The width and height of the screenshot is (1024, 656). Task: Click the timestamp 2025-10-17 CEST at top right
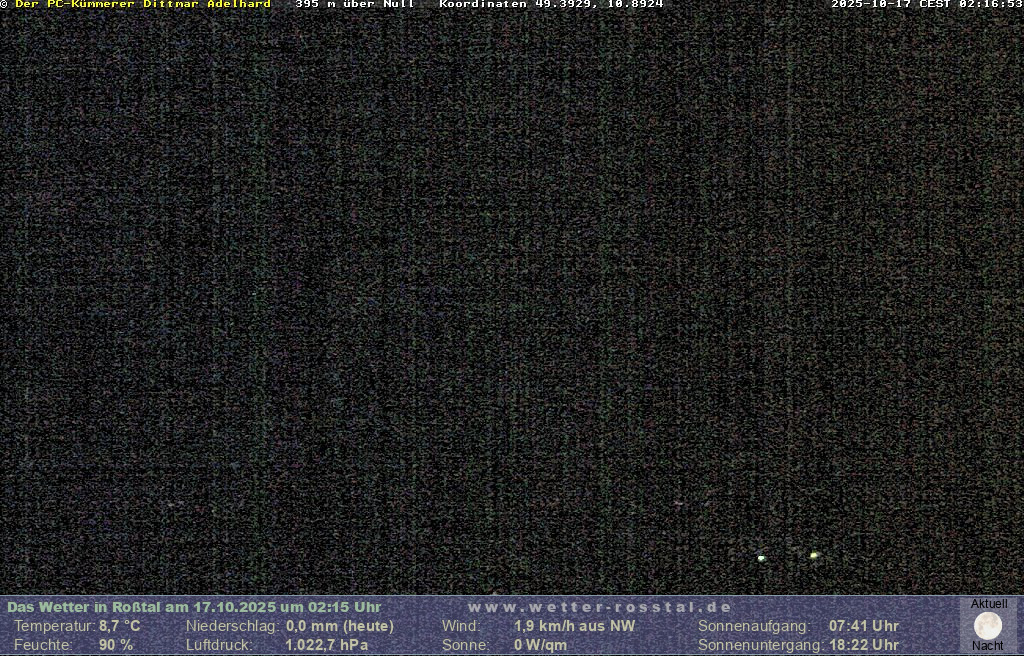(x=926, y=4)
